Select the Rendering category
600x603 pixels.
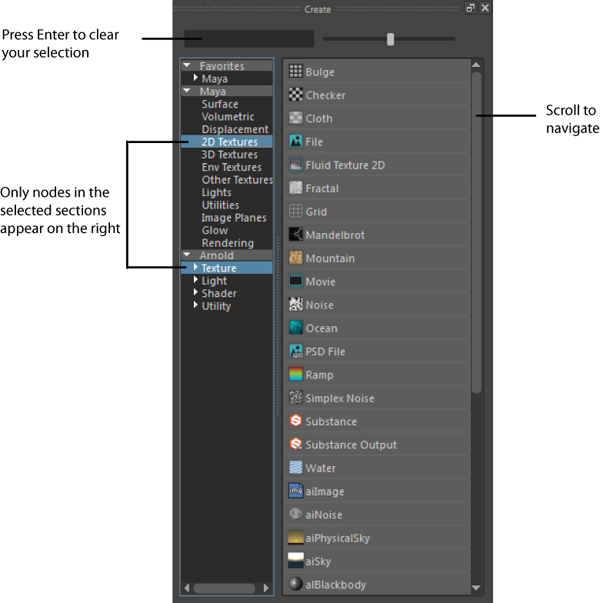pos(227,243)
